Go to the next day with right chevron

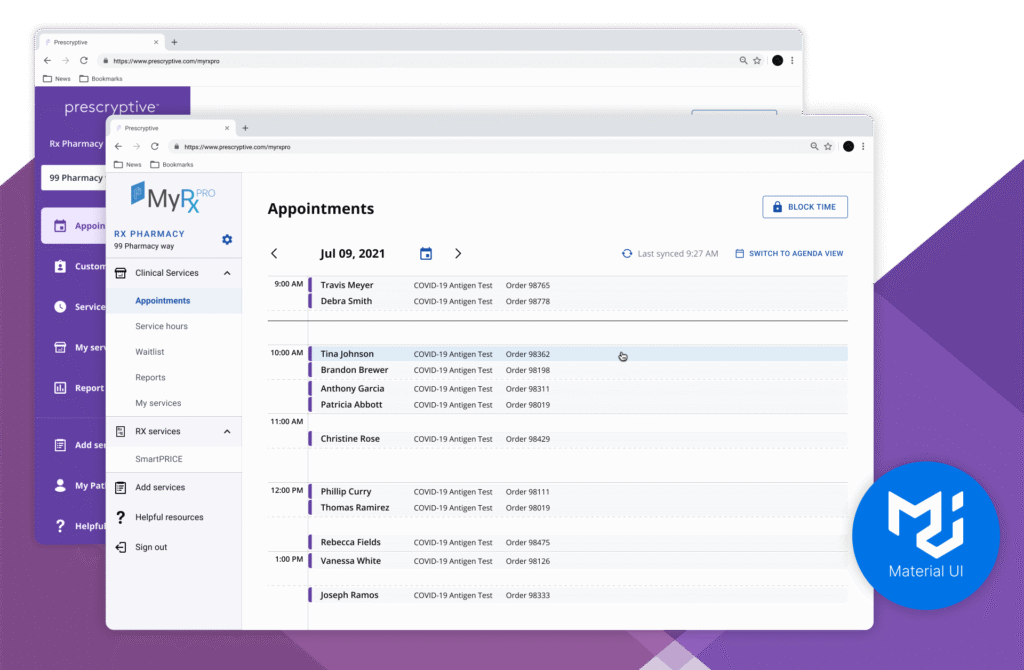tap(458, 254)
